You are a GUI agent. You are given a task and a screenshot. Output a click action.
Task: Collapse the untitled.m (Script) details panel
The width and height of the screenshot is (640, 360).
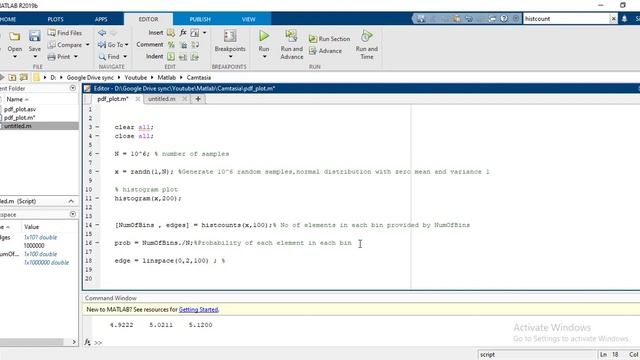(71, 201)
